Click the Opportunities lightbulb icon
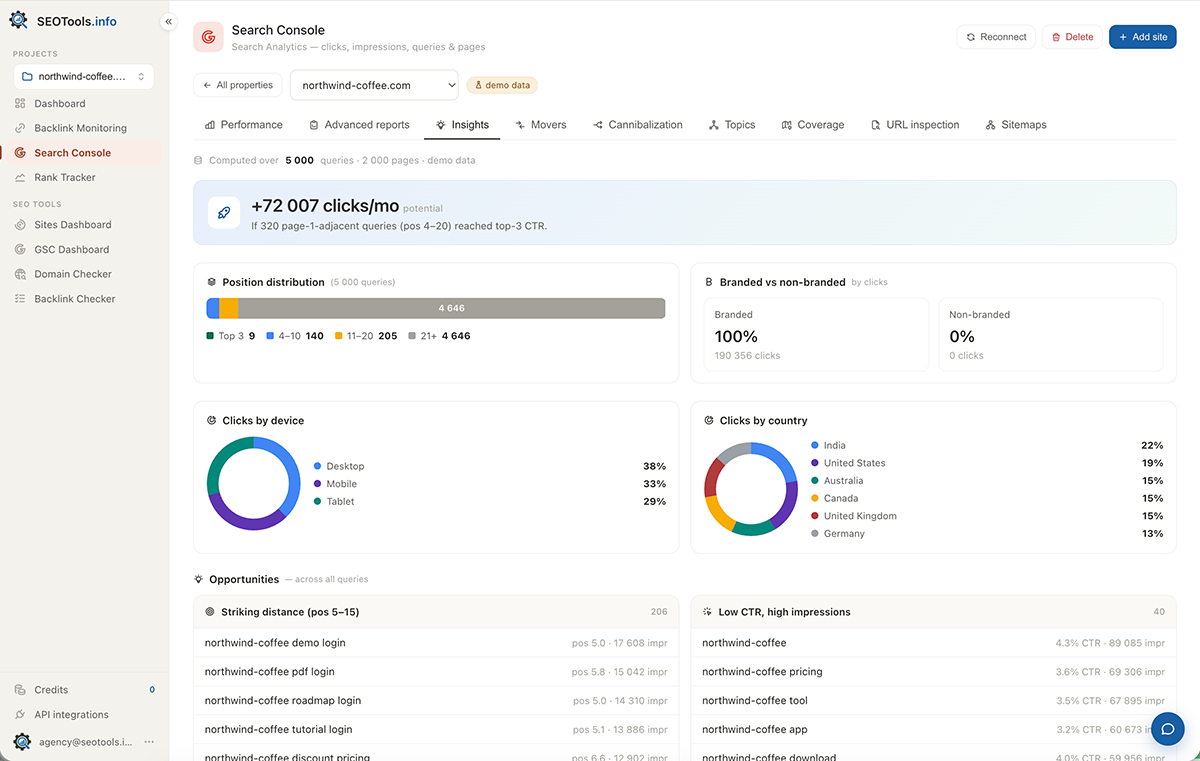Image resolution: width=1200 pixels, height=761 pixels. click(199, 580)
